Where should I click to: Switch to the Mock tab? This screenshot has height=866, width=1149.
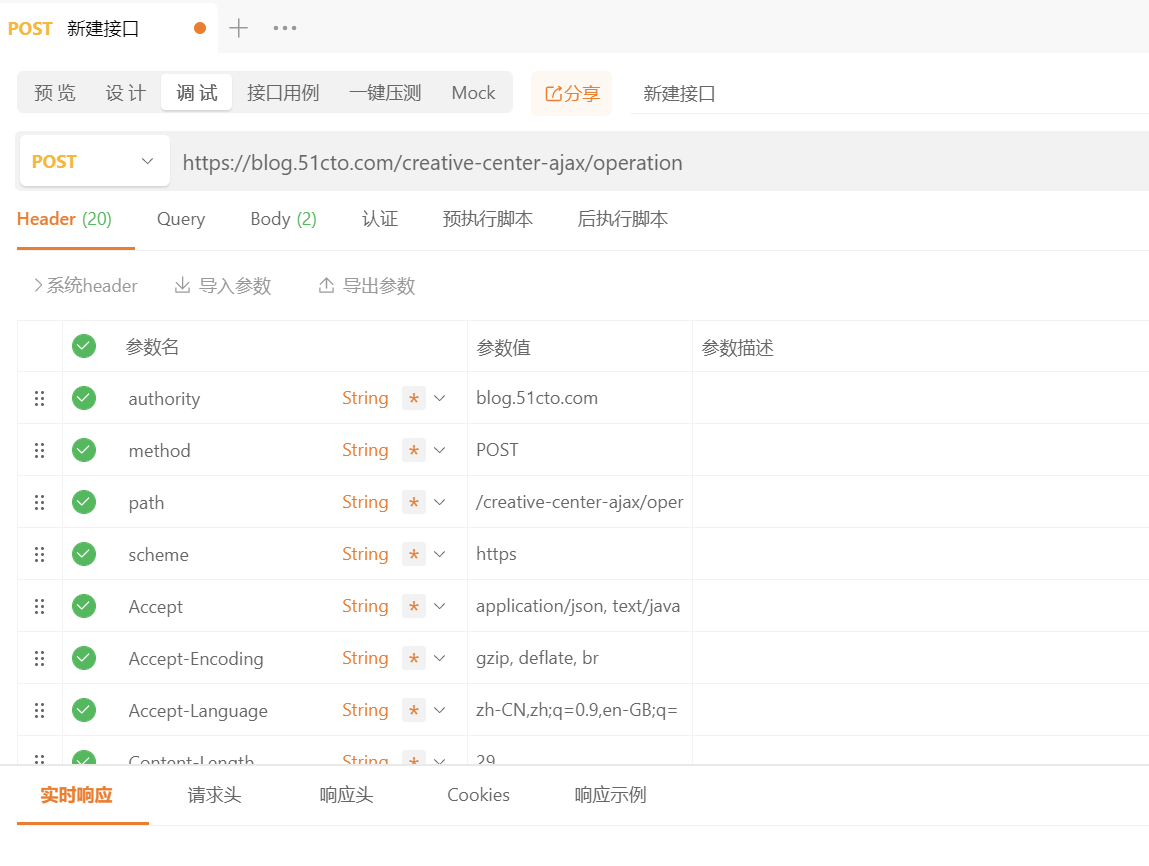(x=472, y=92)
